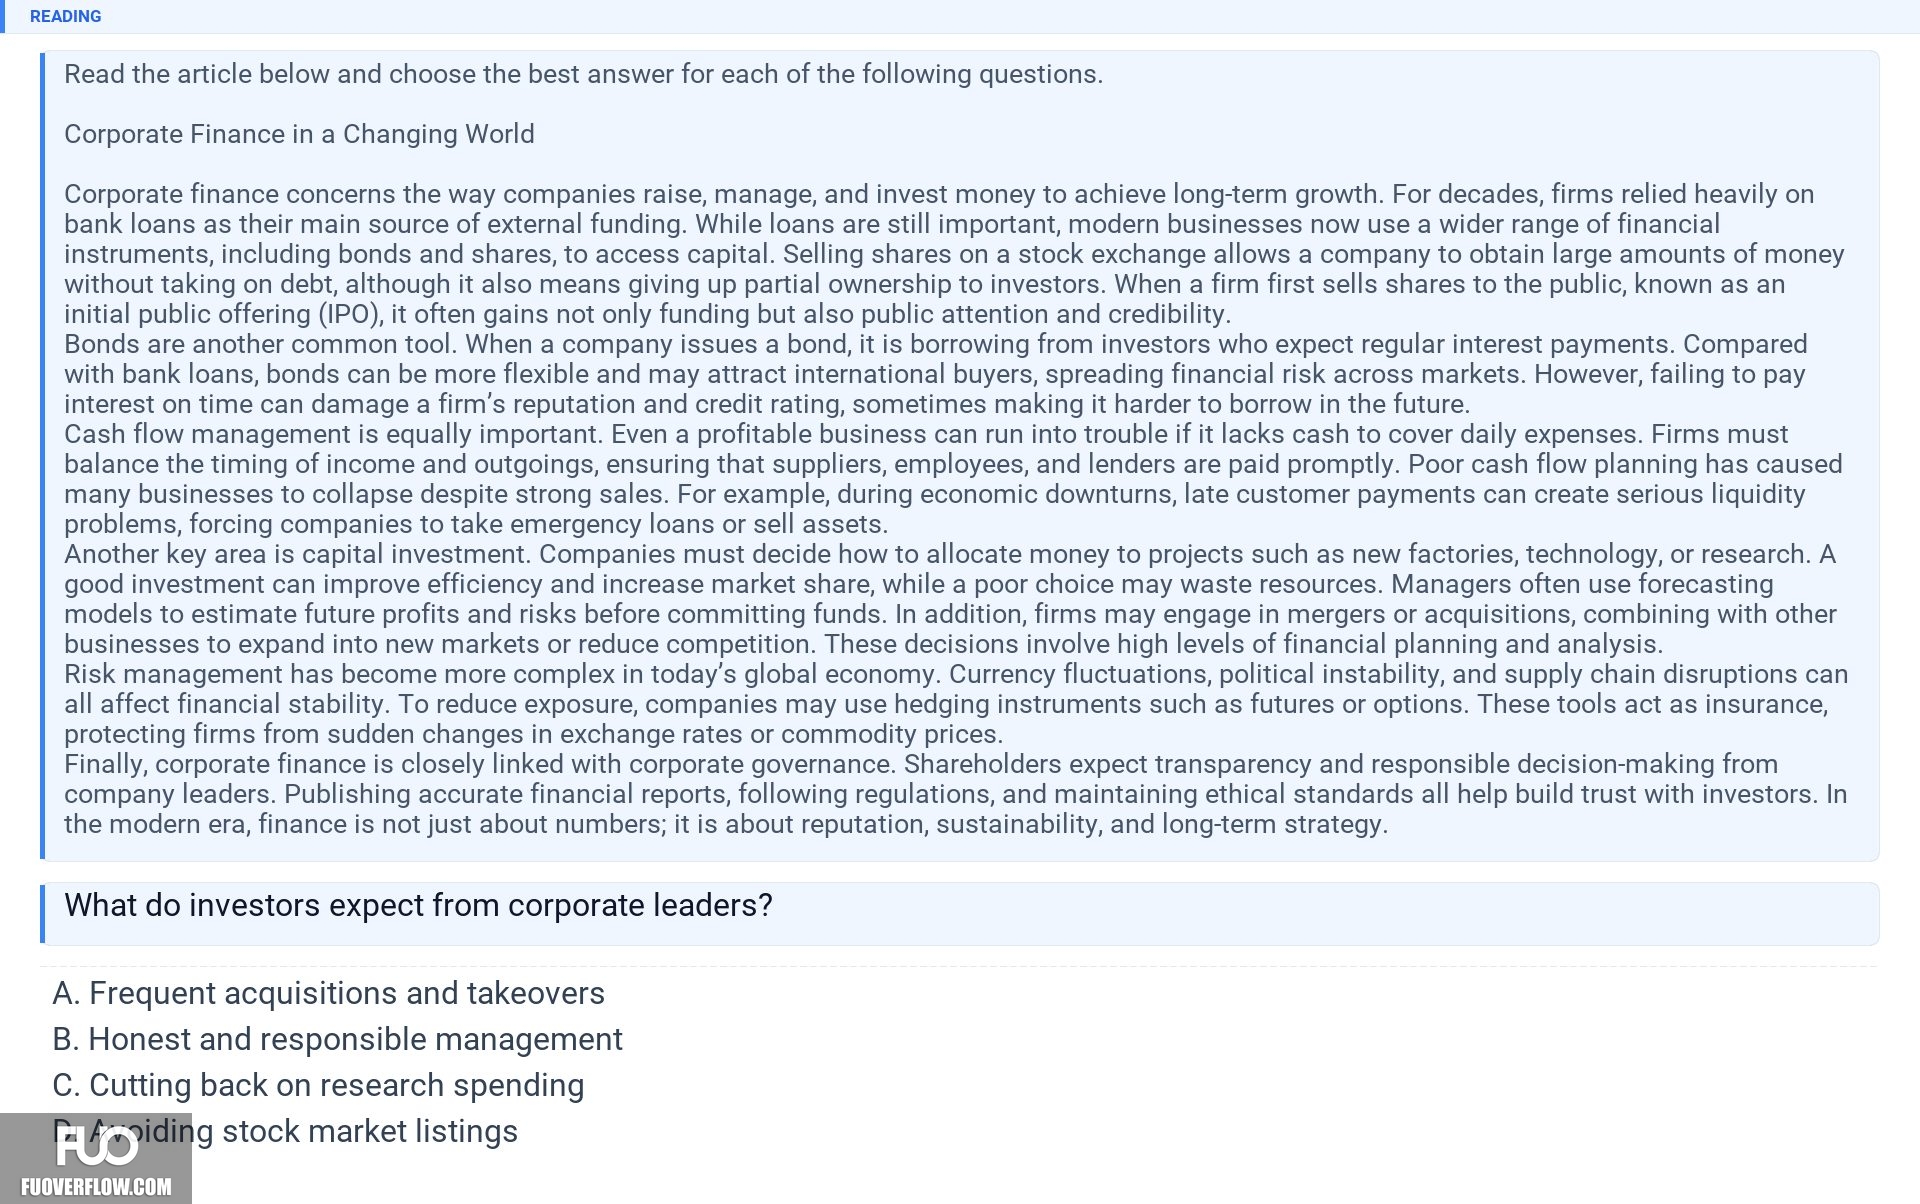Click the blue accent bar beside READING
The width and height of the screenshot is (1920, 1204).
[x=3, y=16]
